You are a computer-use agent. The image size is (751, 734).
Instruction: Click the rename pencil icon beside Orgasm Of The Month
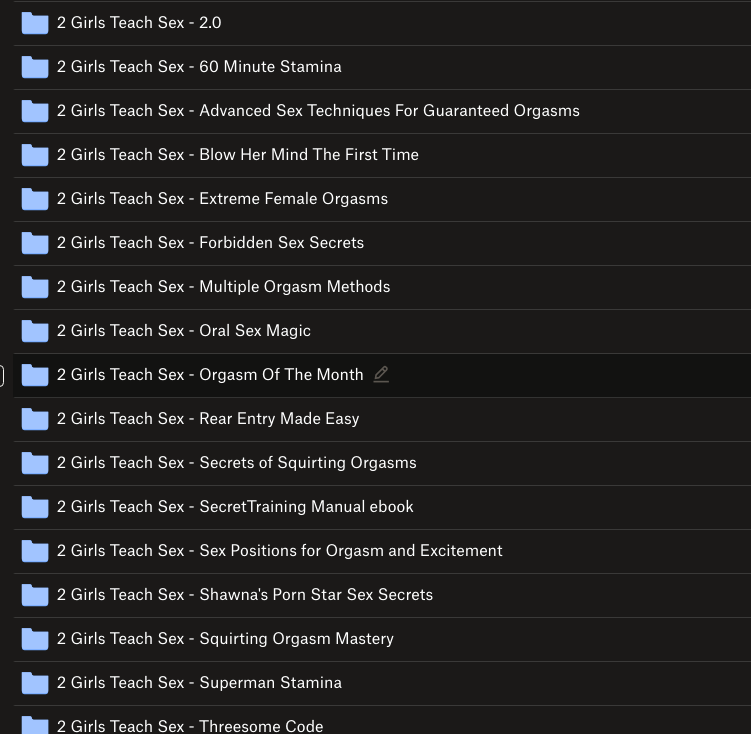(x=380, y=375)
